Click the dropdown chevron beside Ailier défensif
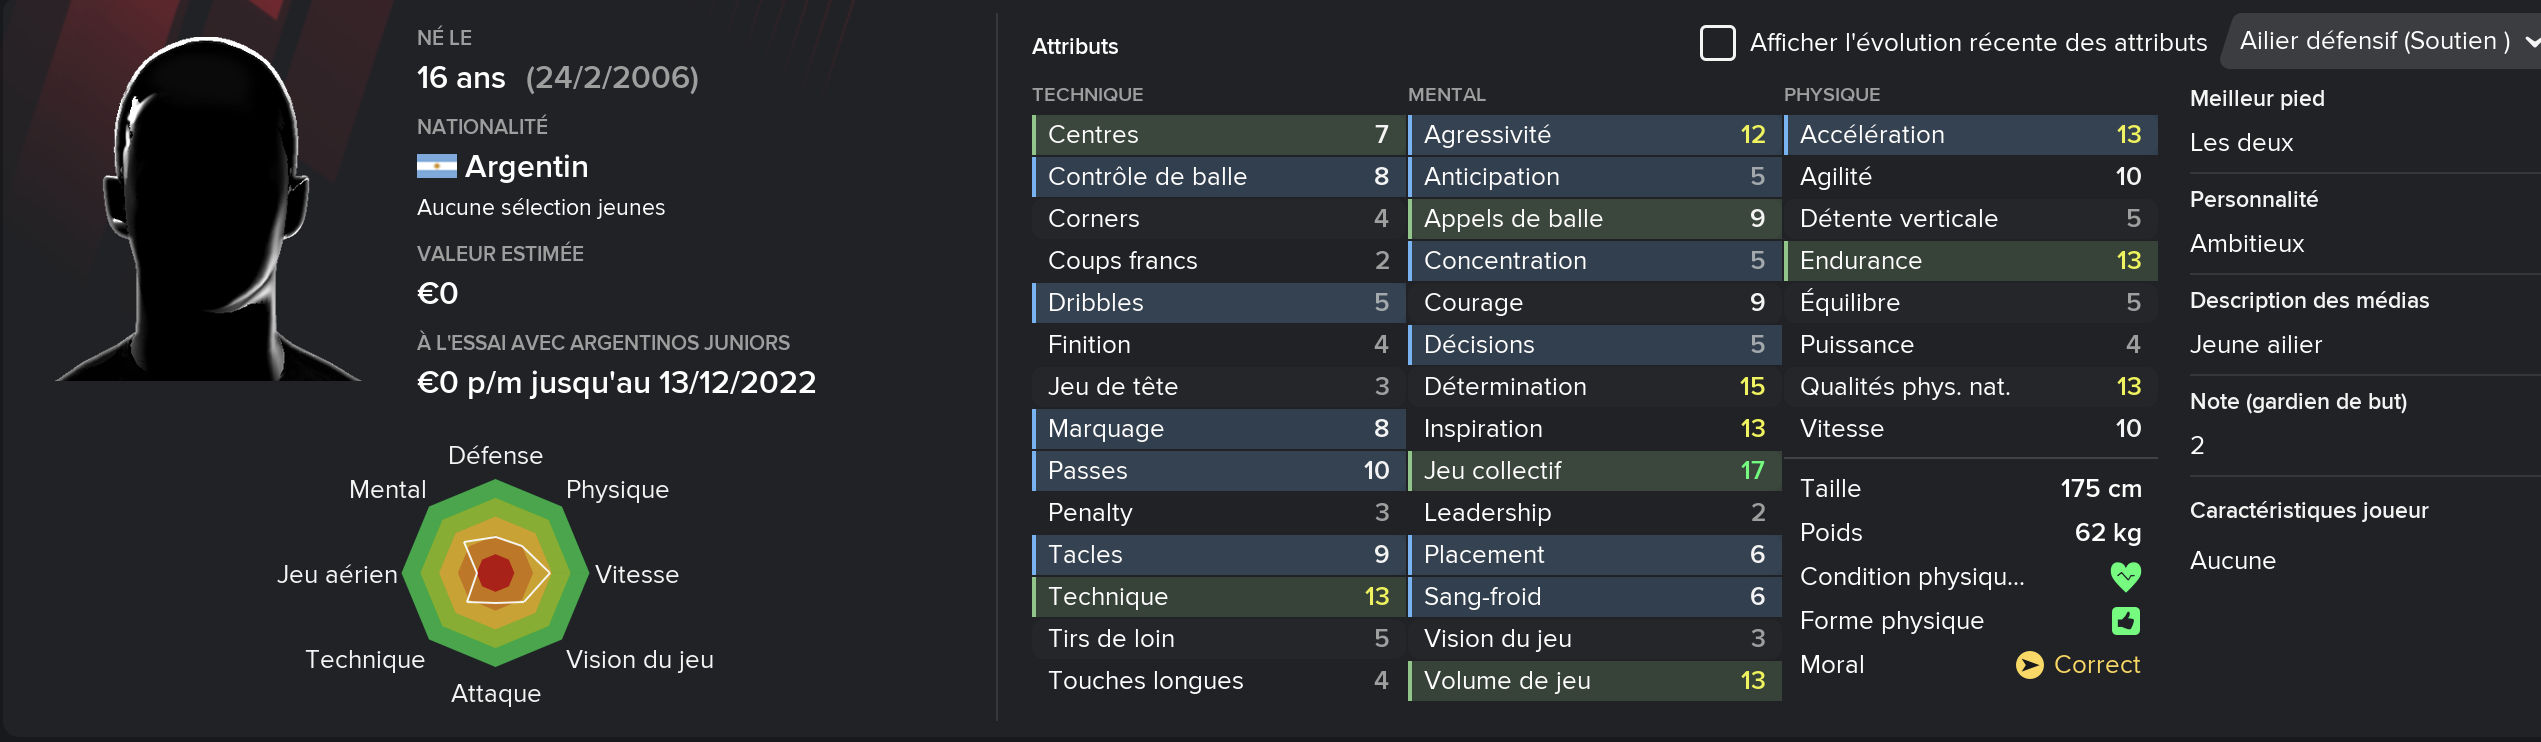2541x742 pixels. point(2532,42)
